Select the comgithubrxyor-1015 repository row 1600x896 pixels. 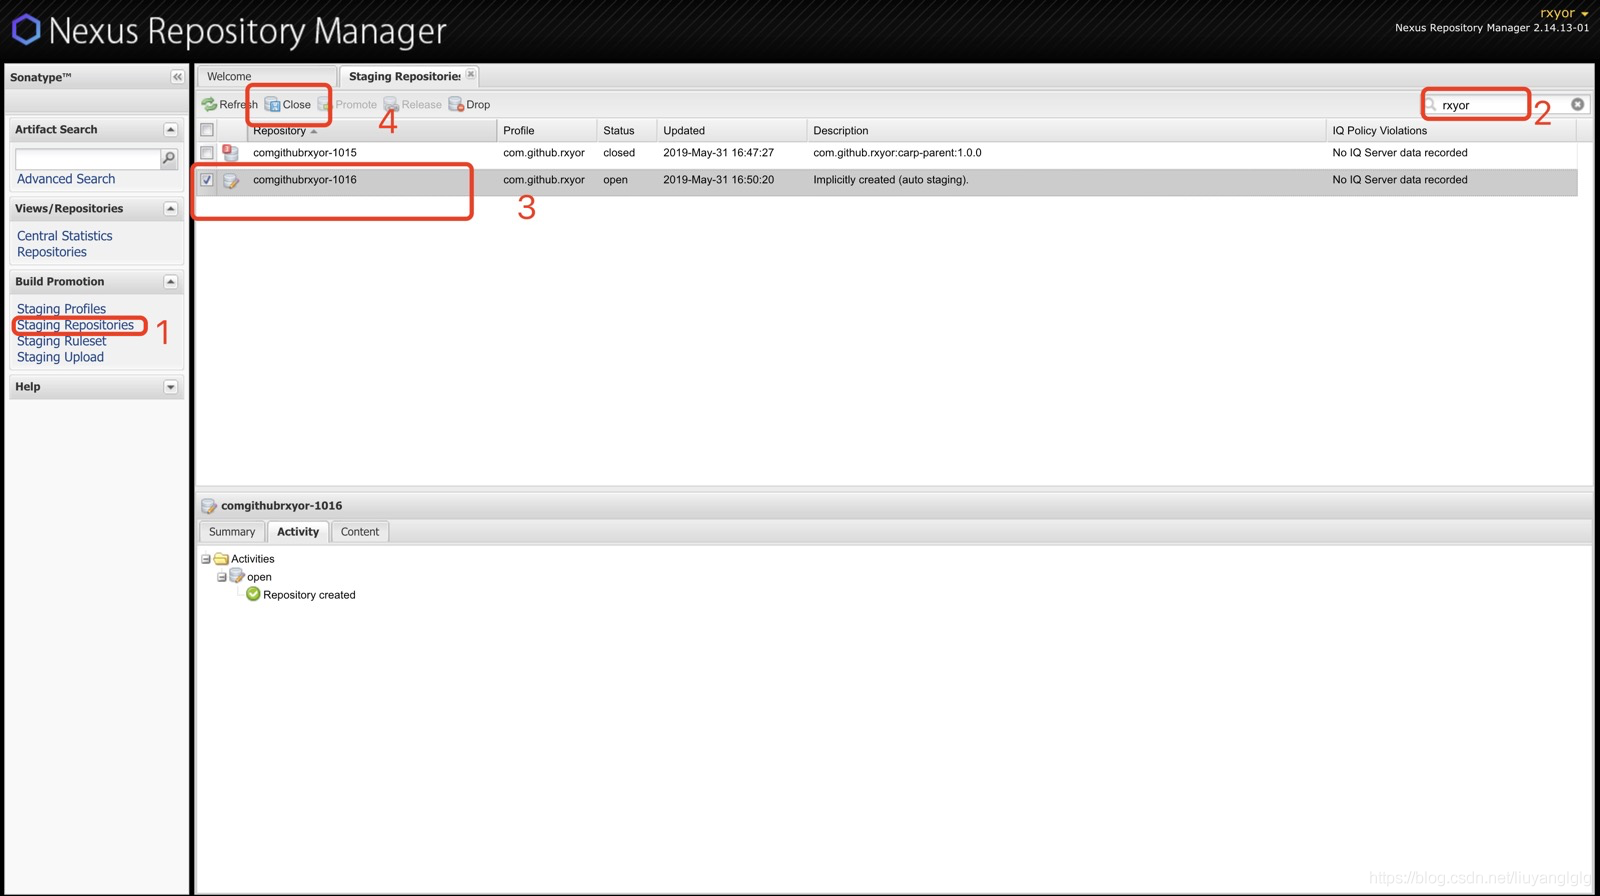click(887, 153)
